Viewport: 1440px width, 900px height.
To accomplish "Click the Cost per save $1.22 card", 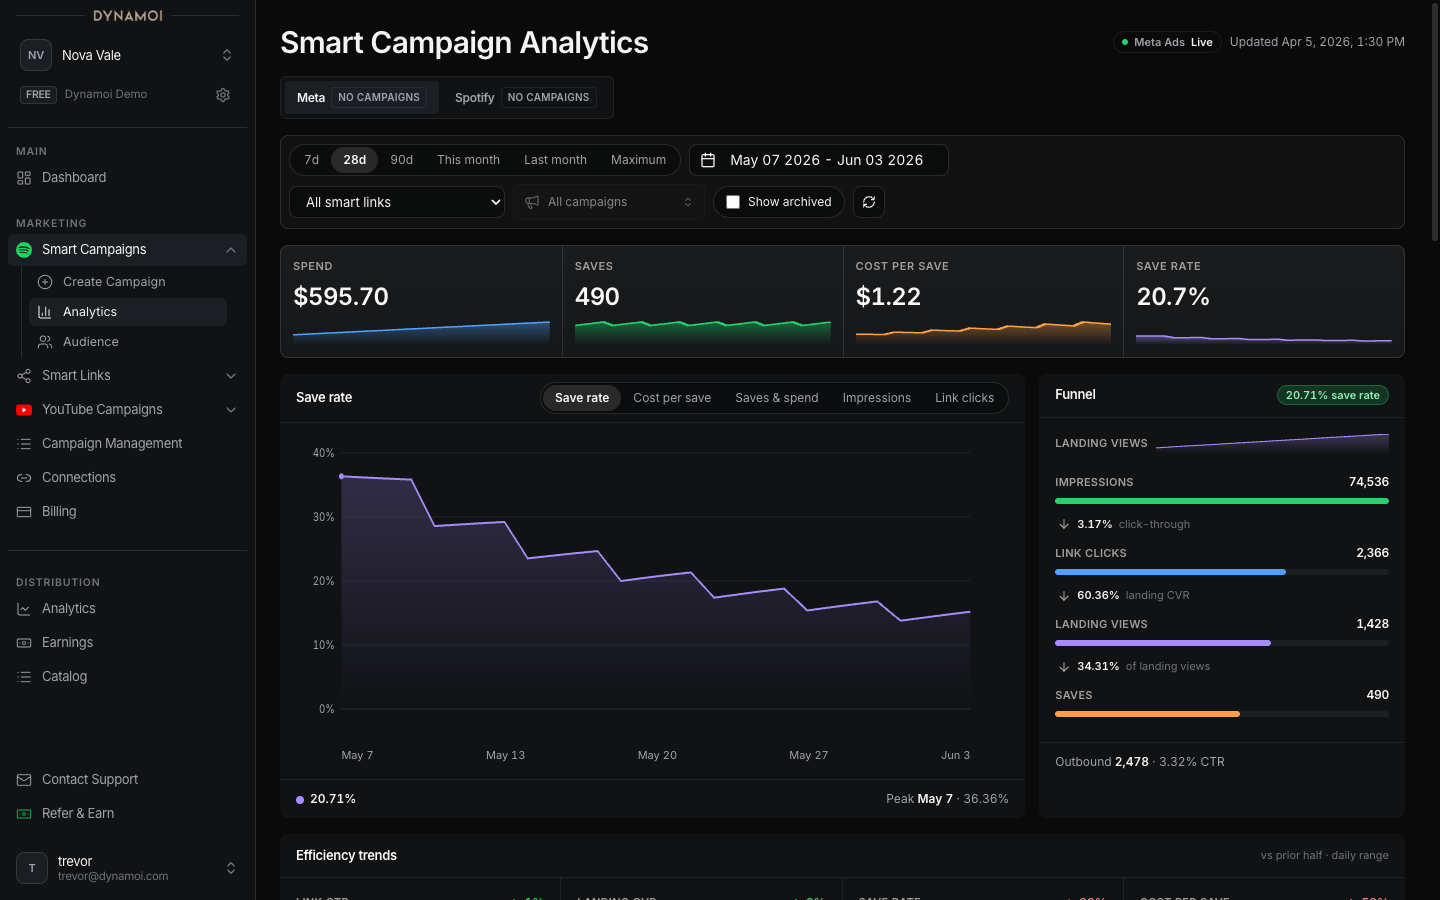I will 983,302.
